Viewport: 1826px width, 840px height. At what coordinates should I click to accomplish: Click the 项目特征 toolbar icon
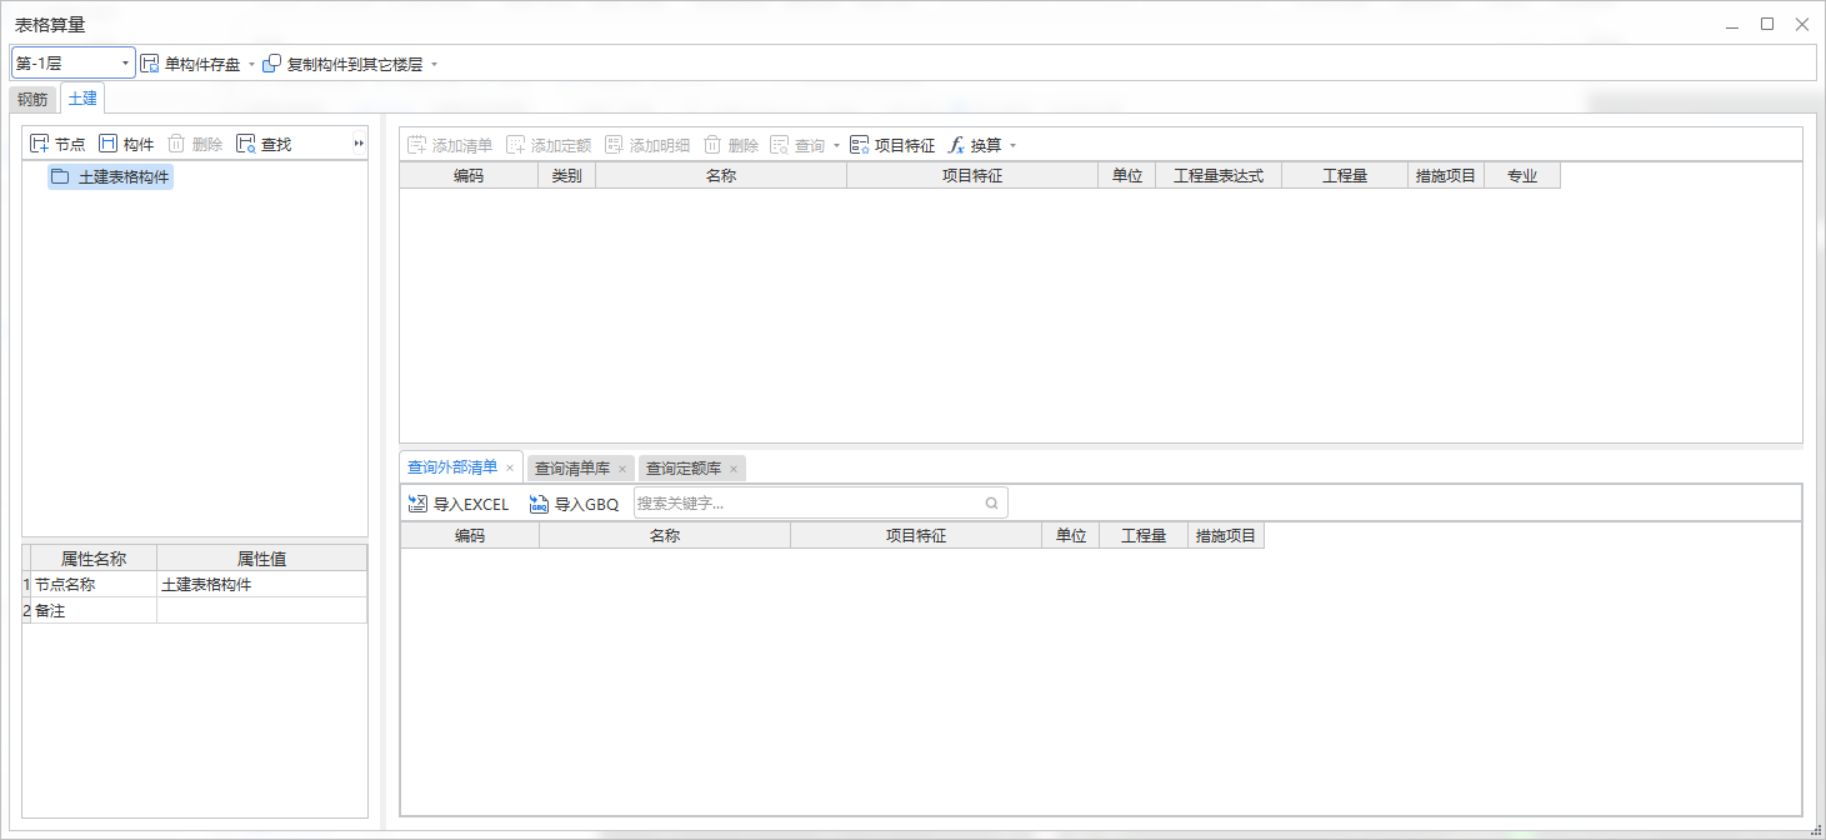(x=859, y=145)
